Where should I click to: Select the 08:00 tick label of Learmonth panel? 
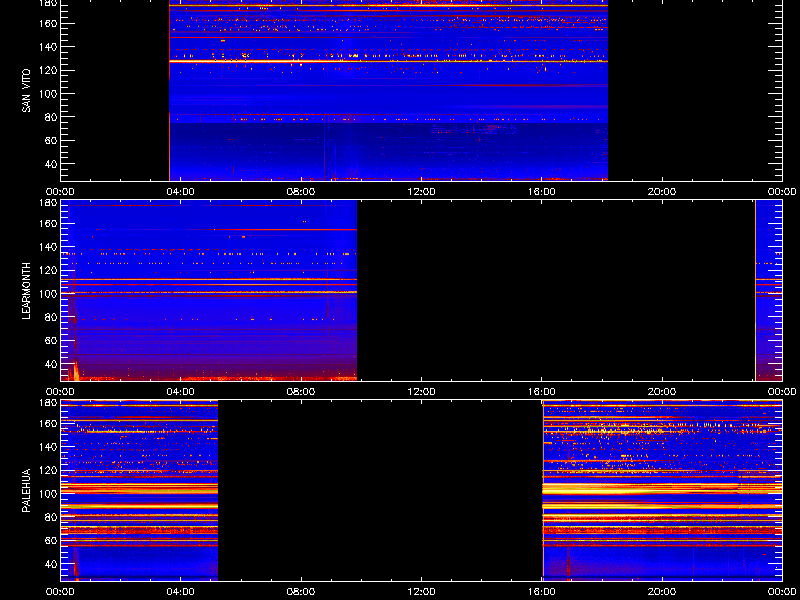tap(301, 392)
